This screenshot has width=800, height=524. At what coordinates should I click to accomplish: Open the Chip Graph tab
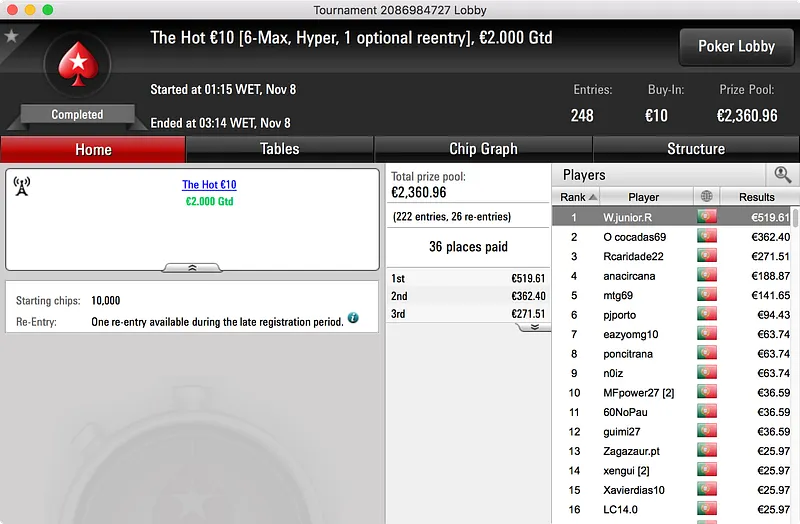point(483,149)
